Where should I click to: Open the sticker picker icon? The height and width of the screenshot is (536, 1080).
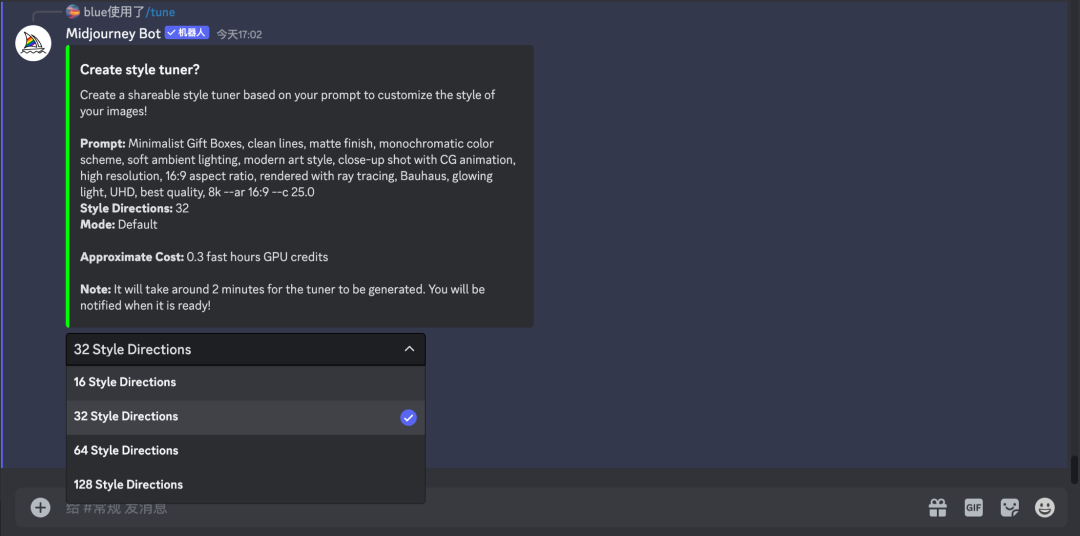pos(1010,508)
